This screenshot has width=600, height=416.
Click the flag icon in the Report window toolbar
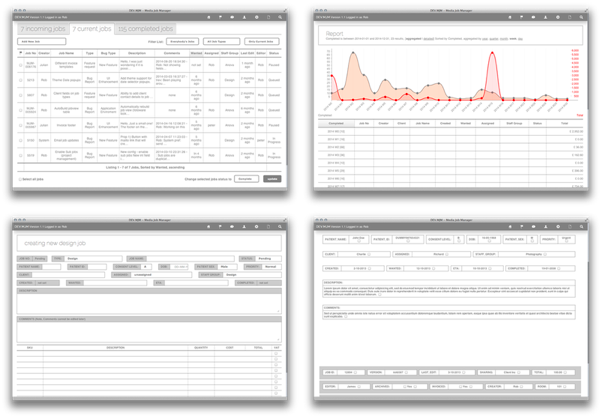[522, 18]
